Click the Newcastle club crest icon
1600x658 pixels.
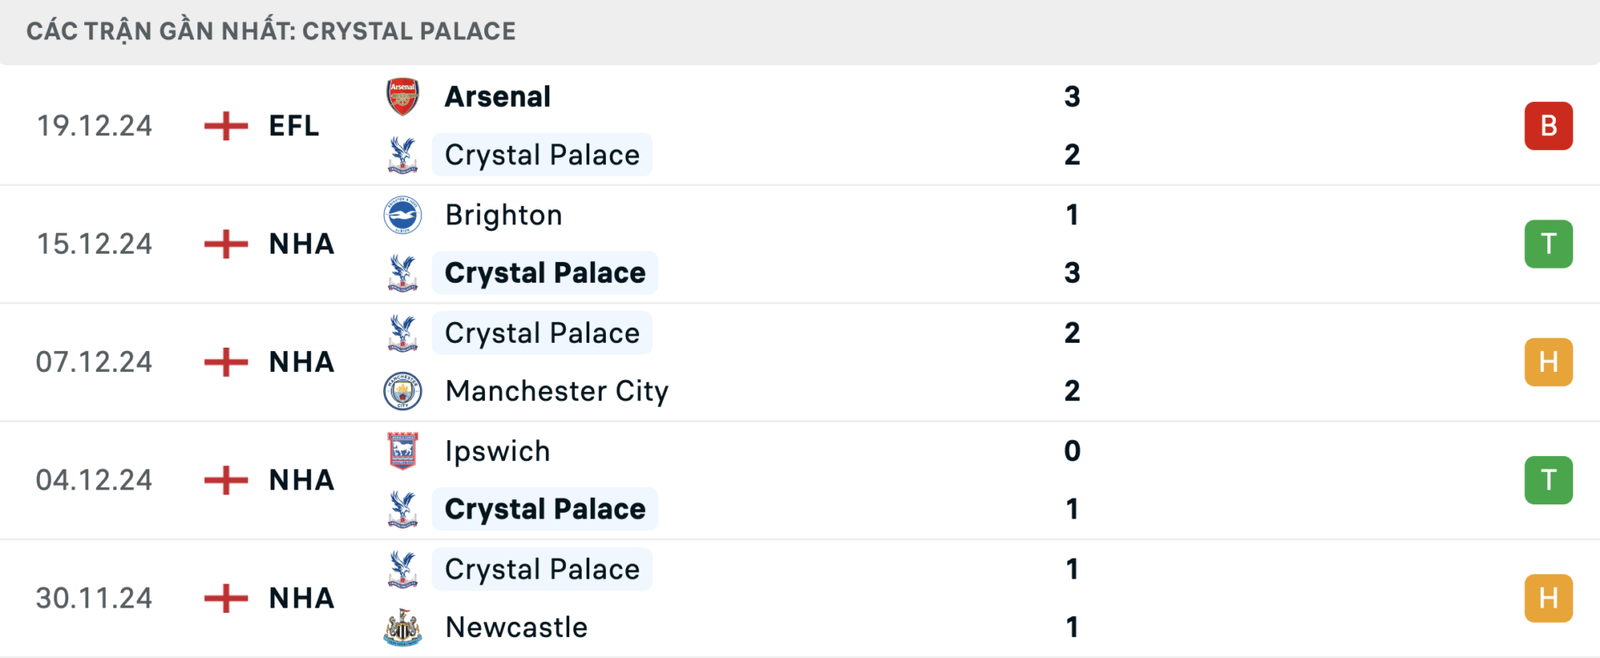[403, 627]
